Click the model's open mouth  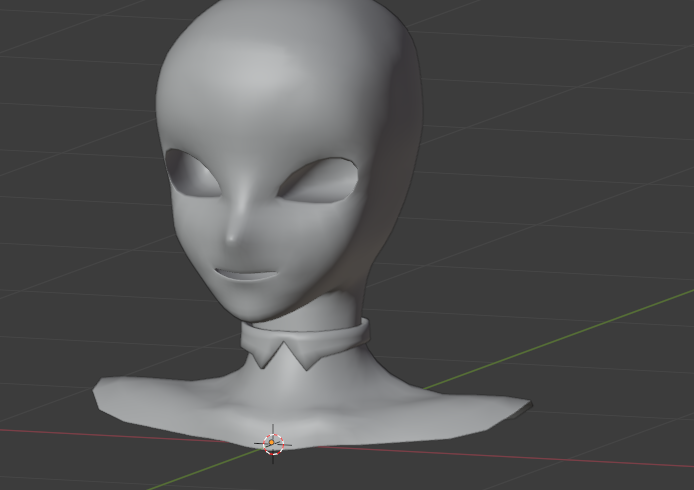[x=247, y=274]
